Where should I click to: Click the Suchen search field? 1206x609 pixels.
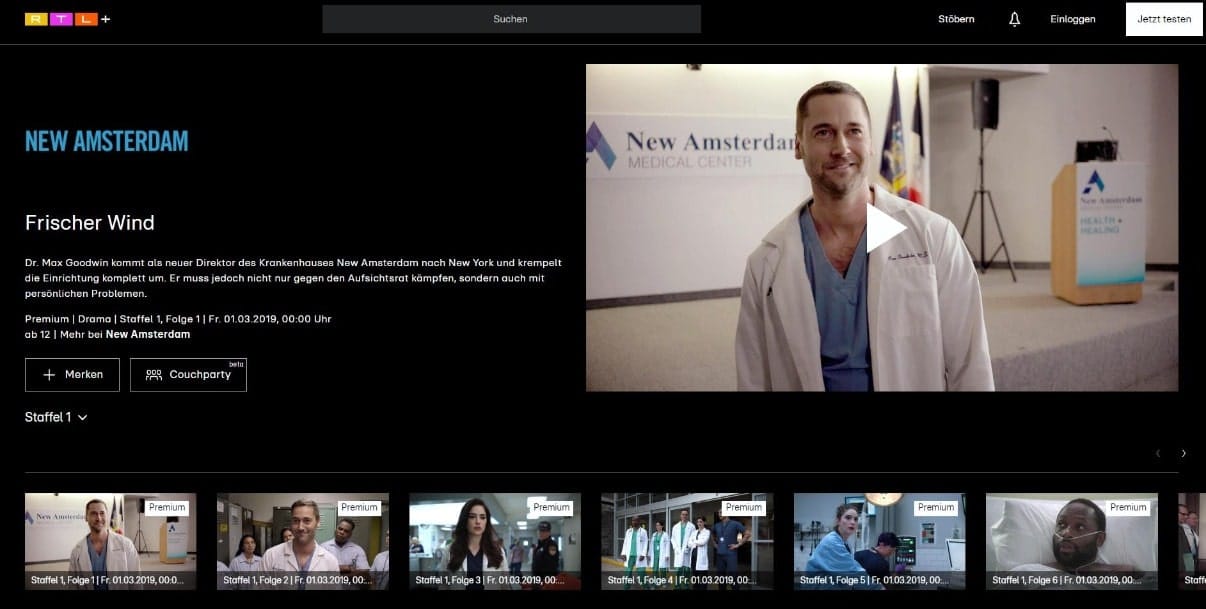[511, 19]
